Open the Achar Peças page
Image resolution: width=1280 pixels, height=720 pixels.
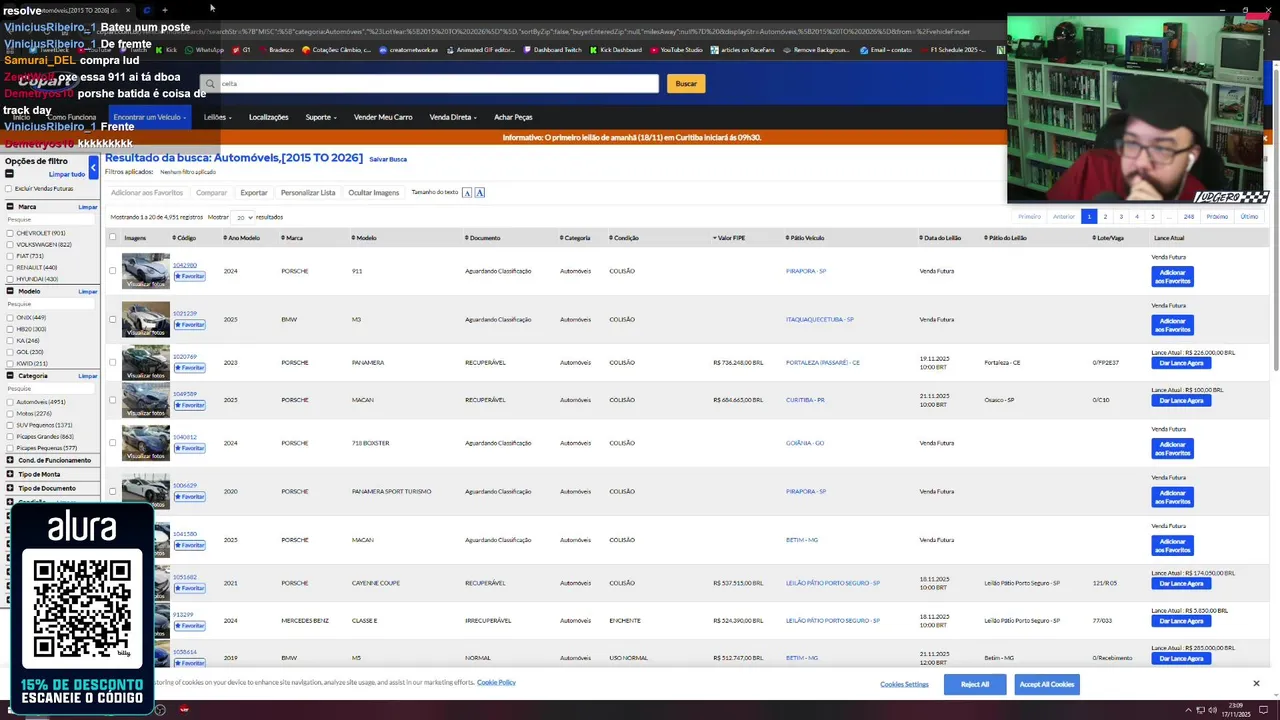(513, 117)
